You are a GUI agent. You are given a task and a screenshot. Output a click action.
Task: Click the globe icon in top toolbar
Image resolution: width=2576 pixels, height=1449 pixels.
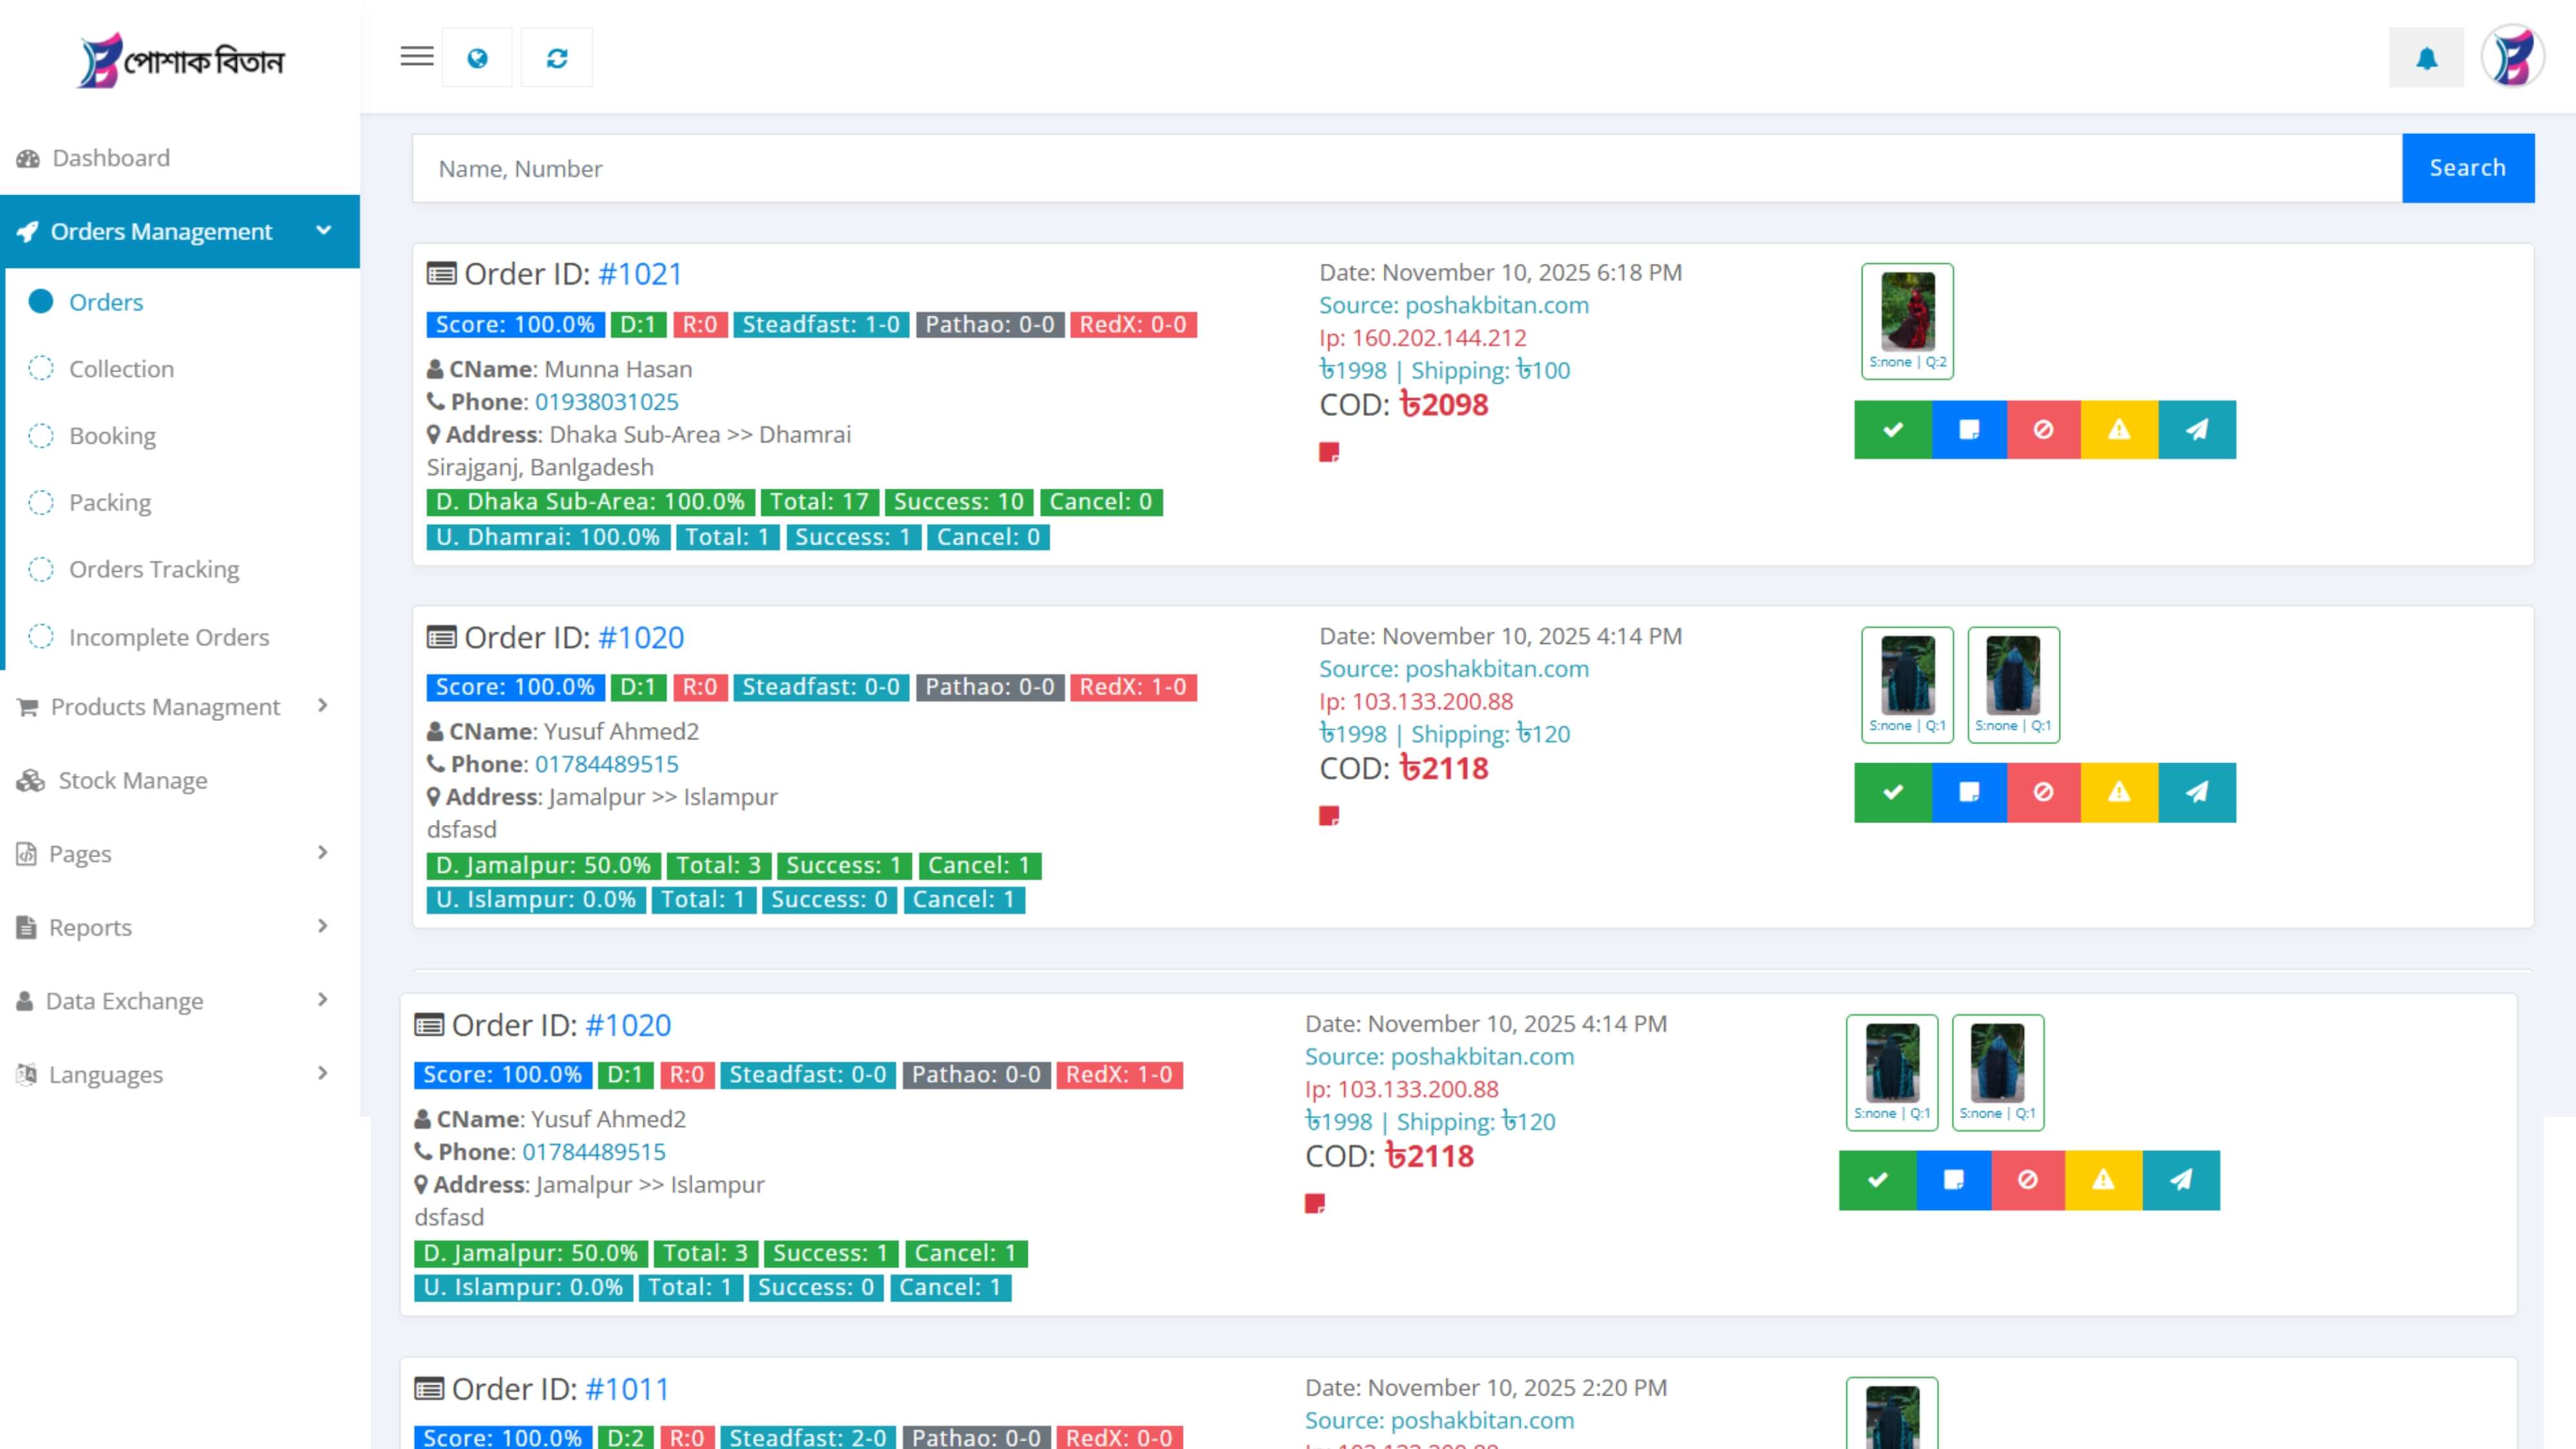477,58
